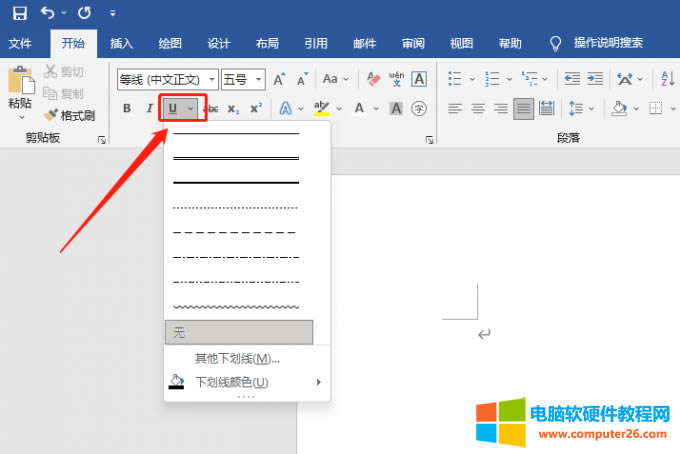
Task: Click the Save icon in title bar
Action: tap(19, 13)
